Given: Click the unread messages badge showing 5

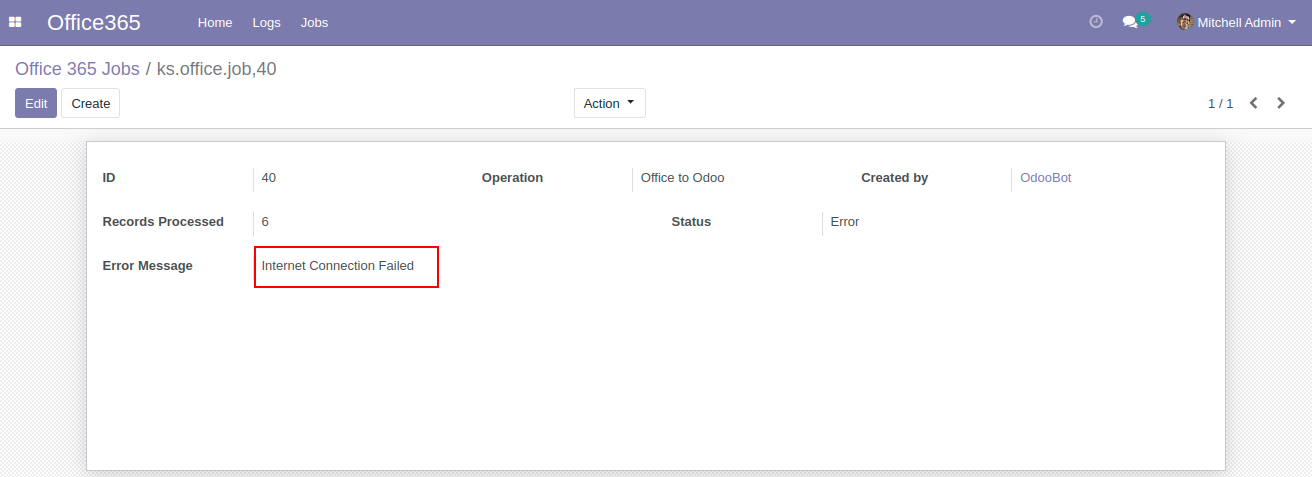Looking at the screenshot, I should click(x=1142, y=18).
